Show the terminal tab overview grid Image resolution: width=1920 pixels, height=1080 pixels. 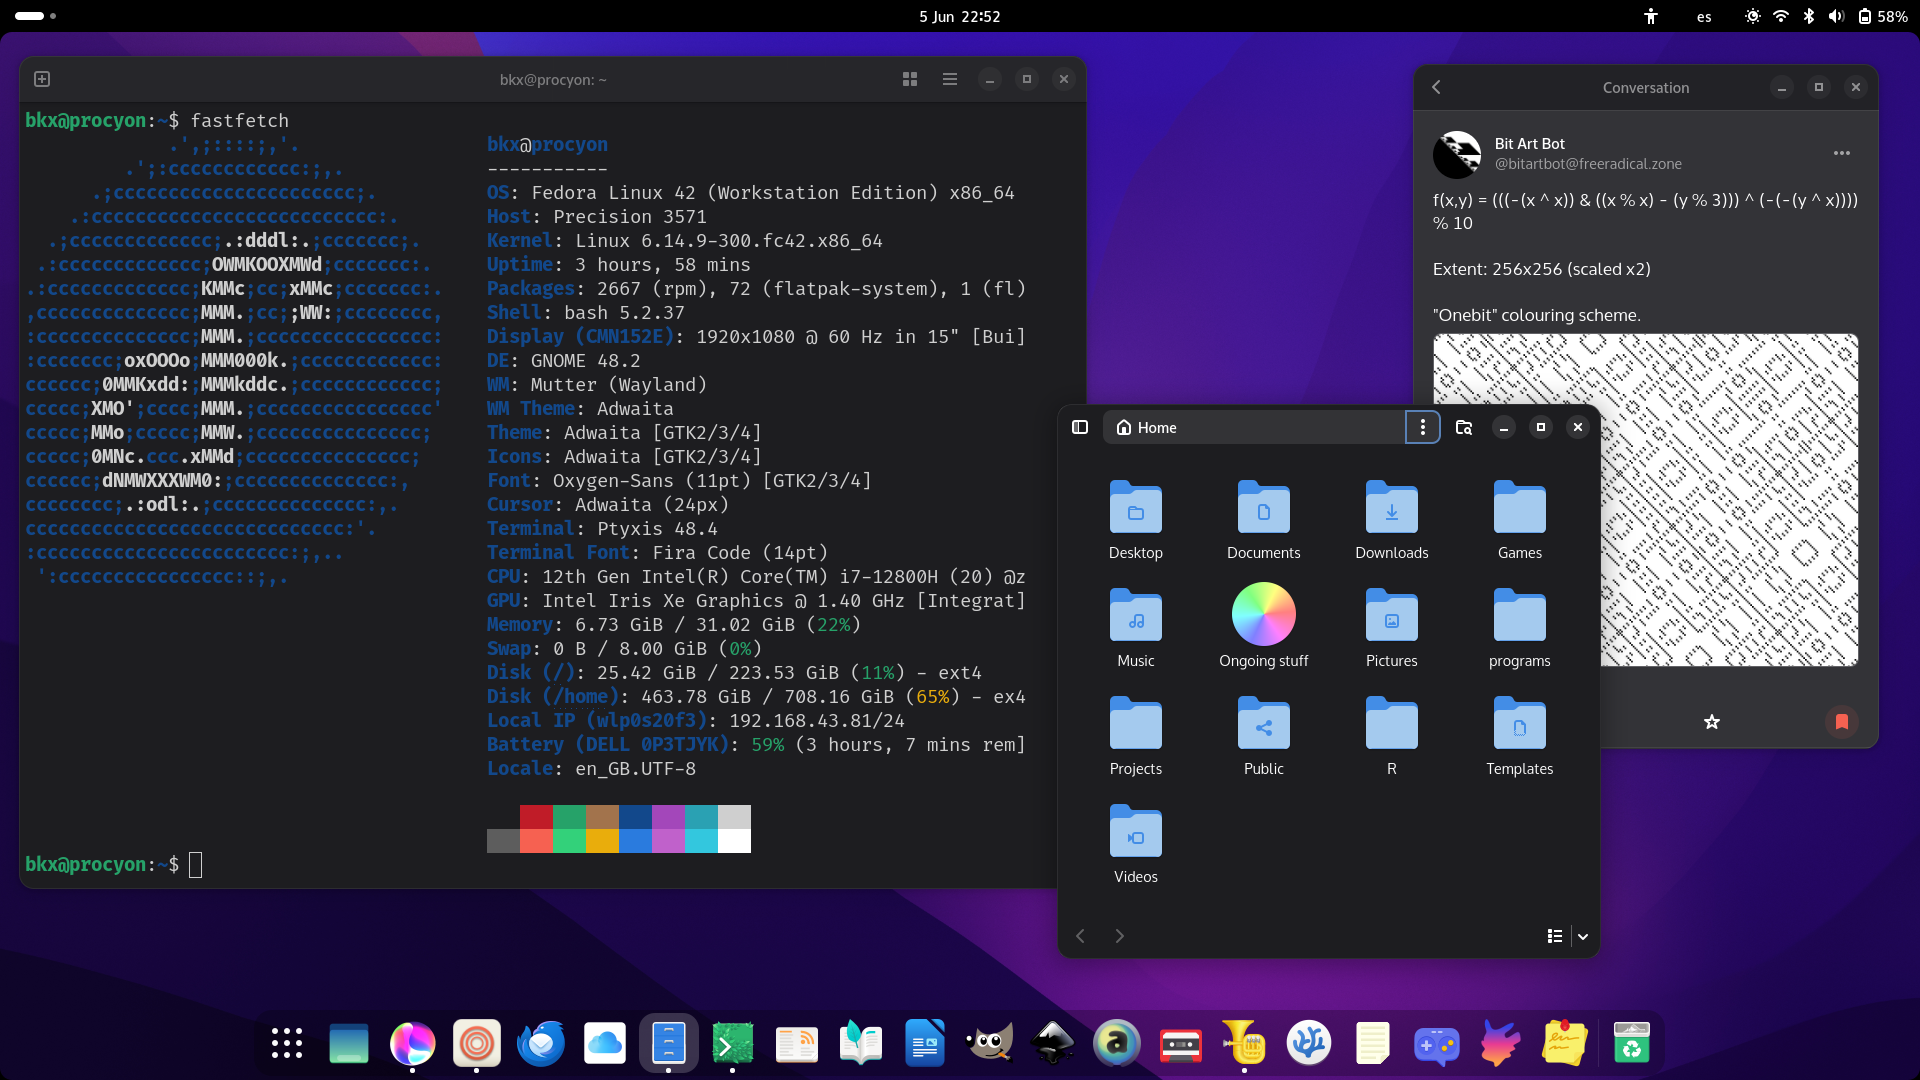pyautogui.click(x=910, y=79)
